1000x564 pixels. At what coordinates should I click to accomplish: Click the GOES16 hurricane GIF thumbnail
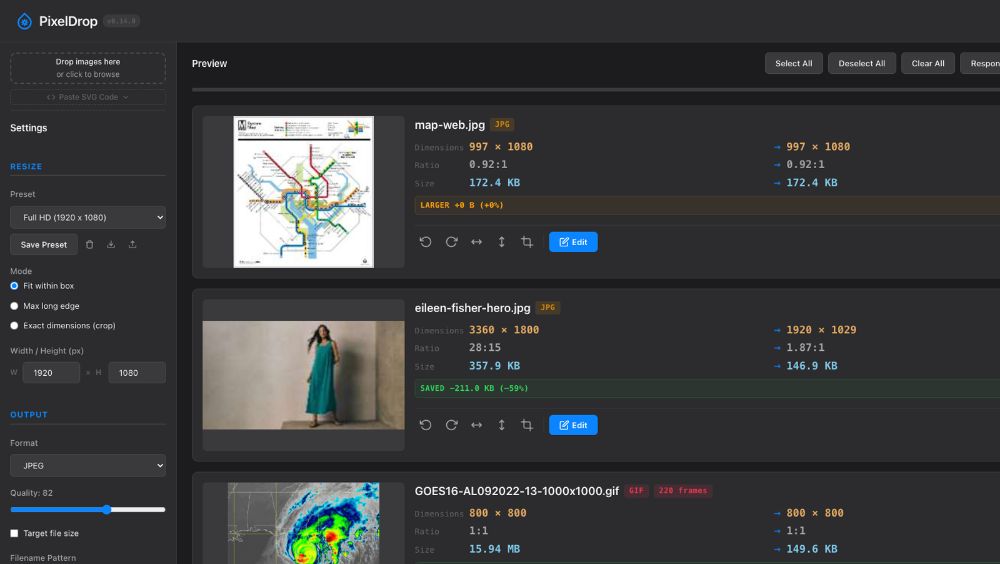[x=304, y=523]
